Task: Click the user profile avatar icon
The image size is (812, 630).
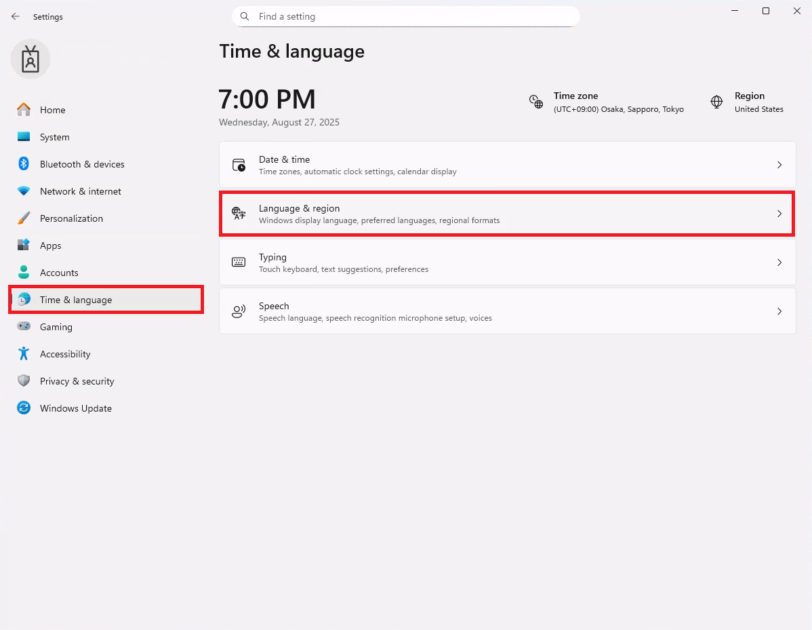Action: point(31,59)
